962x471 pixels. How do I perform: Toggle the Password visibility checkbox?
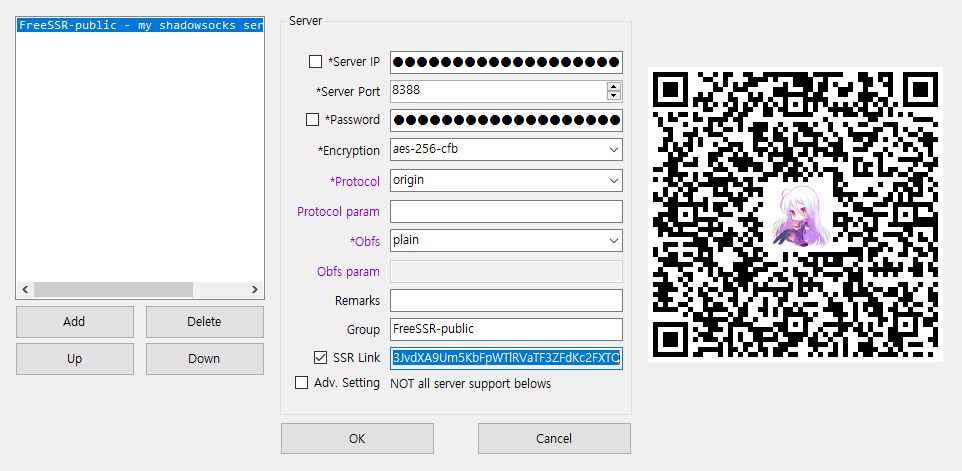point(312,120)
